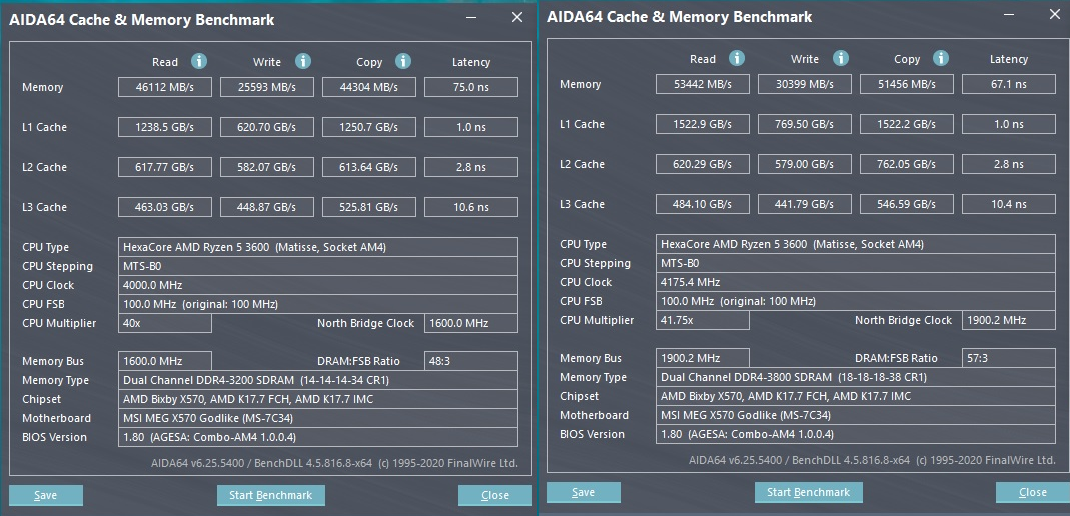Select L2 Cache read value 620.29 GB/s
1070x516 pixels.
pos(703,164)
